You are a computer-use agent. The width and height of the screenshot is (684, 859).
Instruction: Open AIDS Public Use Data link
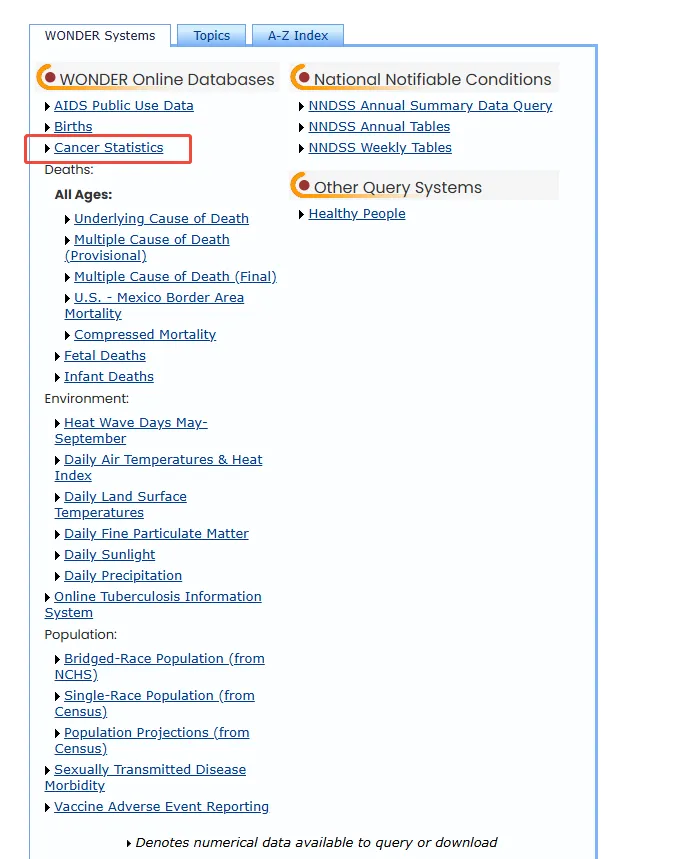click(124, 106)
